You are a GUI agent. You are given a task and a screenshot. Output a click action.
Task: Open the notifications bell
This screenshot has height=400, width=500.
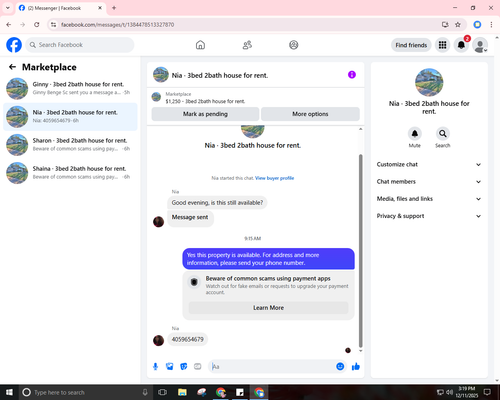pyautogui.click(x=461, y=45)
